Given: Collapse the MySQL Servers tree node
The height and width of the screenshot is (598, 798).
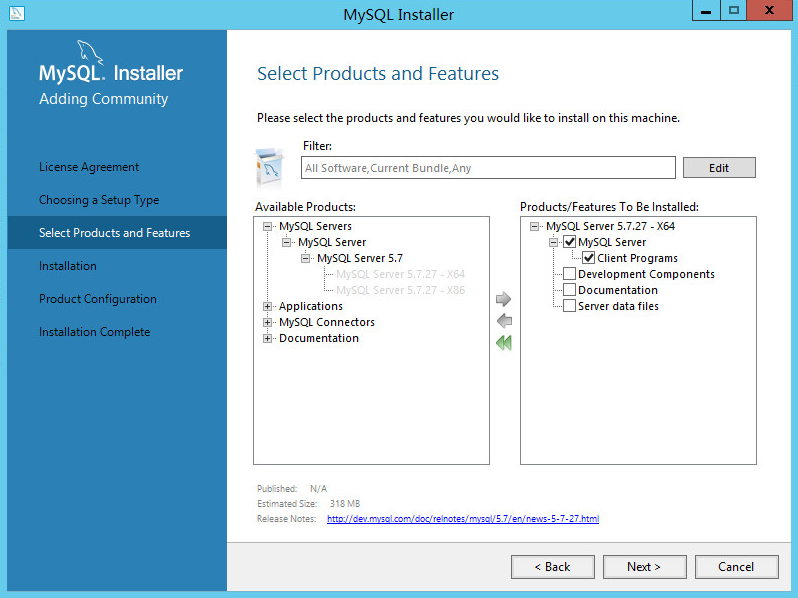Looking at the screenshot, I should (267, 226).
